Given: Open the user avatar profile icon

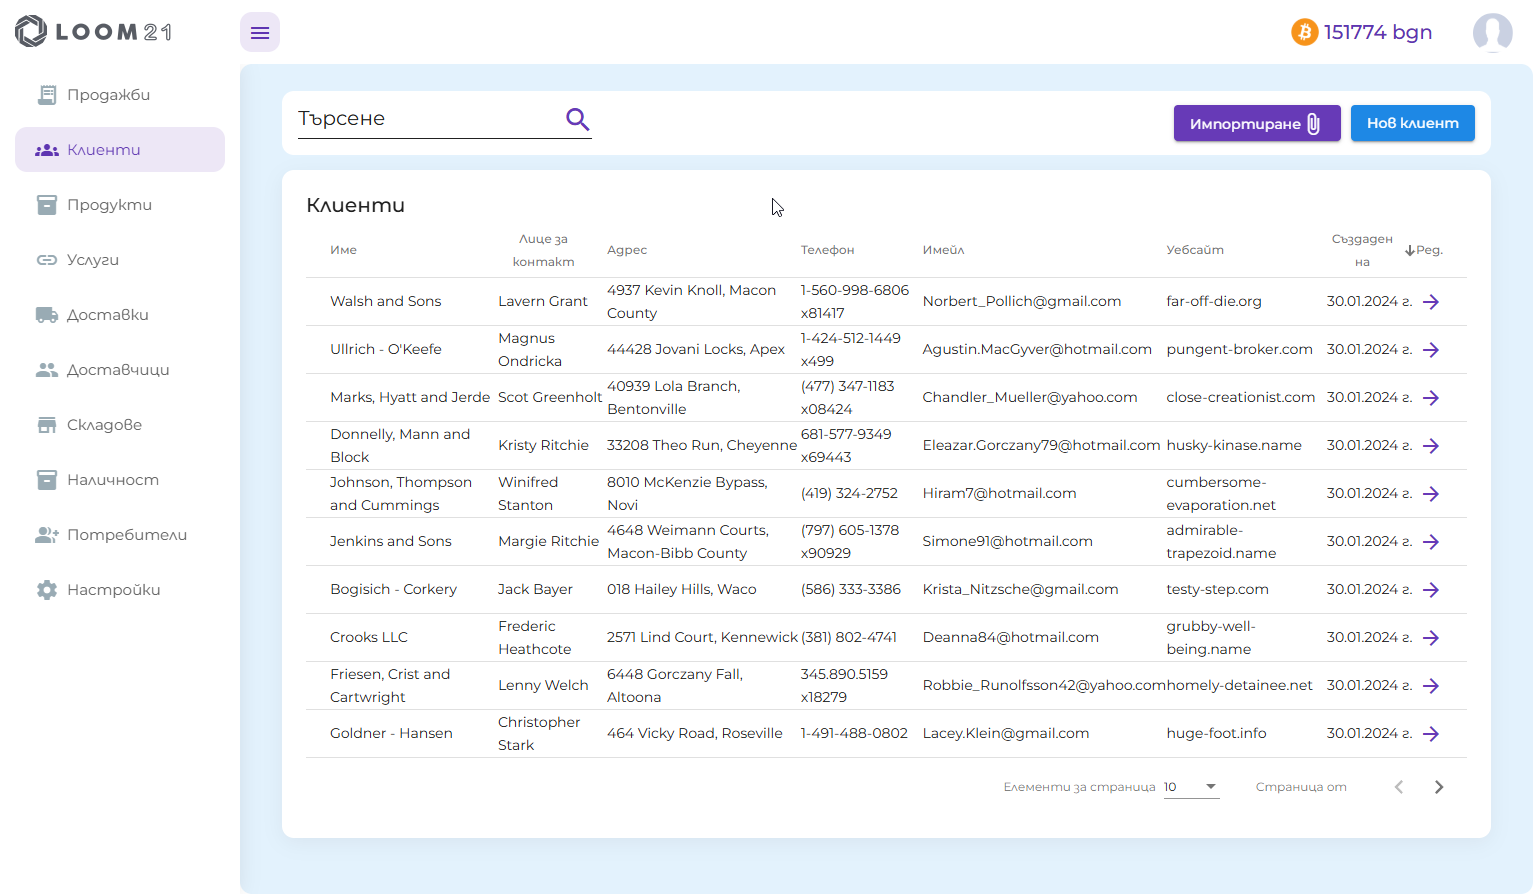Looking at the screenshot, I should (x=1492, y=33).
